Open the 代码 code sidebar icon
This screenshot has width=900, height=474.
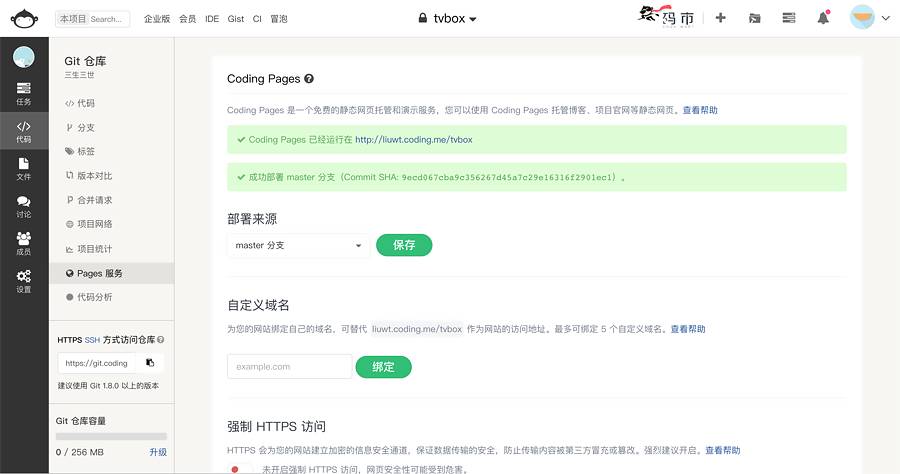(x=24, y=131)
